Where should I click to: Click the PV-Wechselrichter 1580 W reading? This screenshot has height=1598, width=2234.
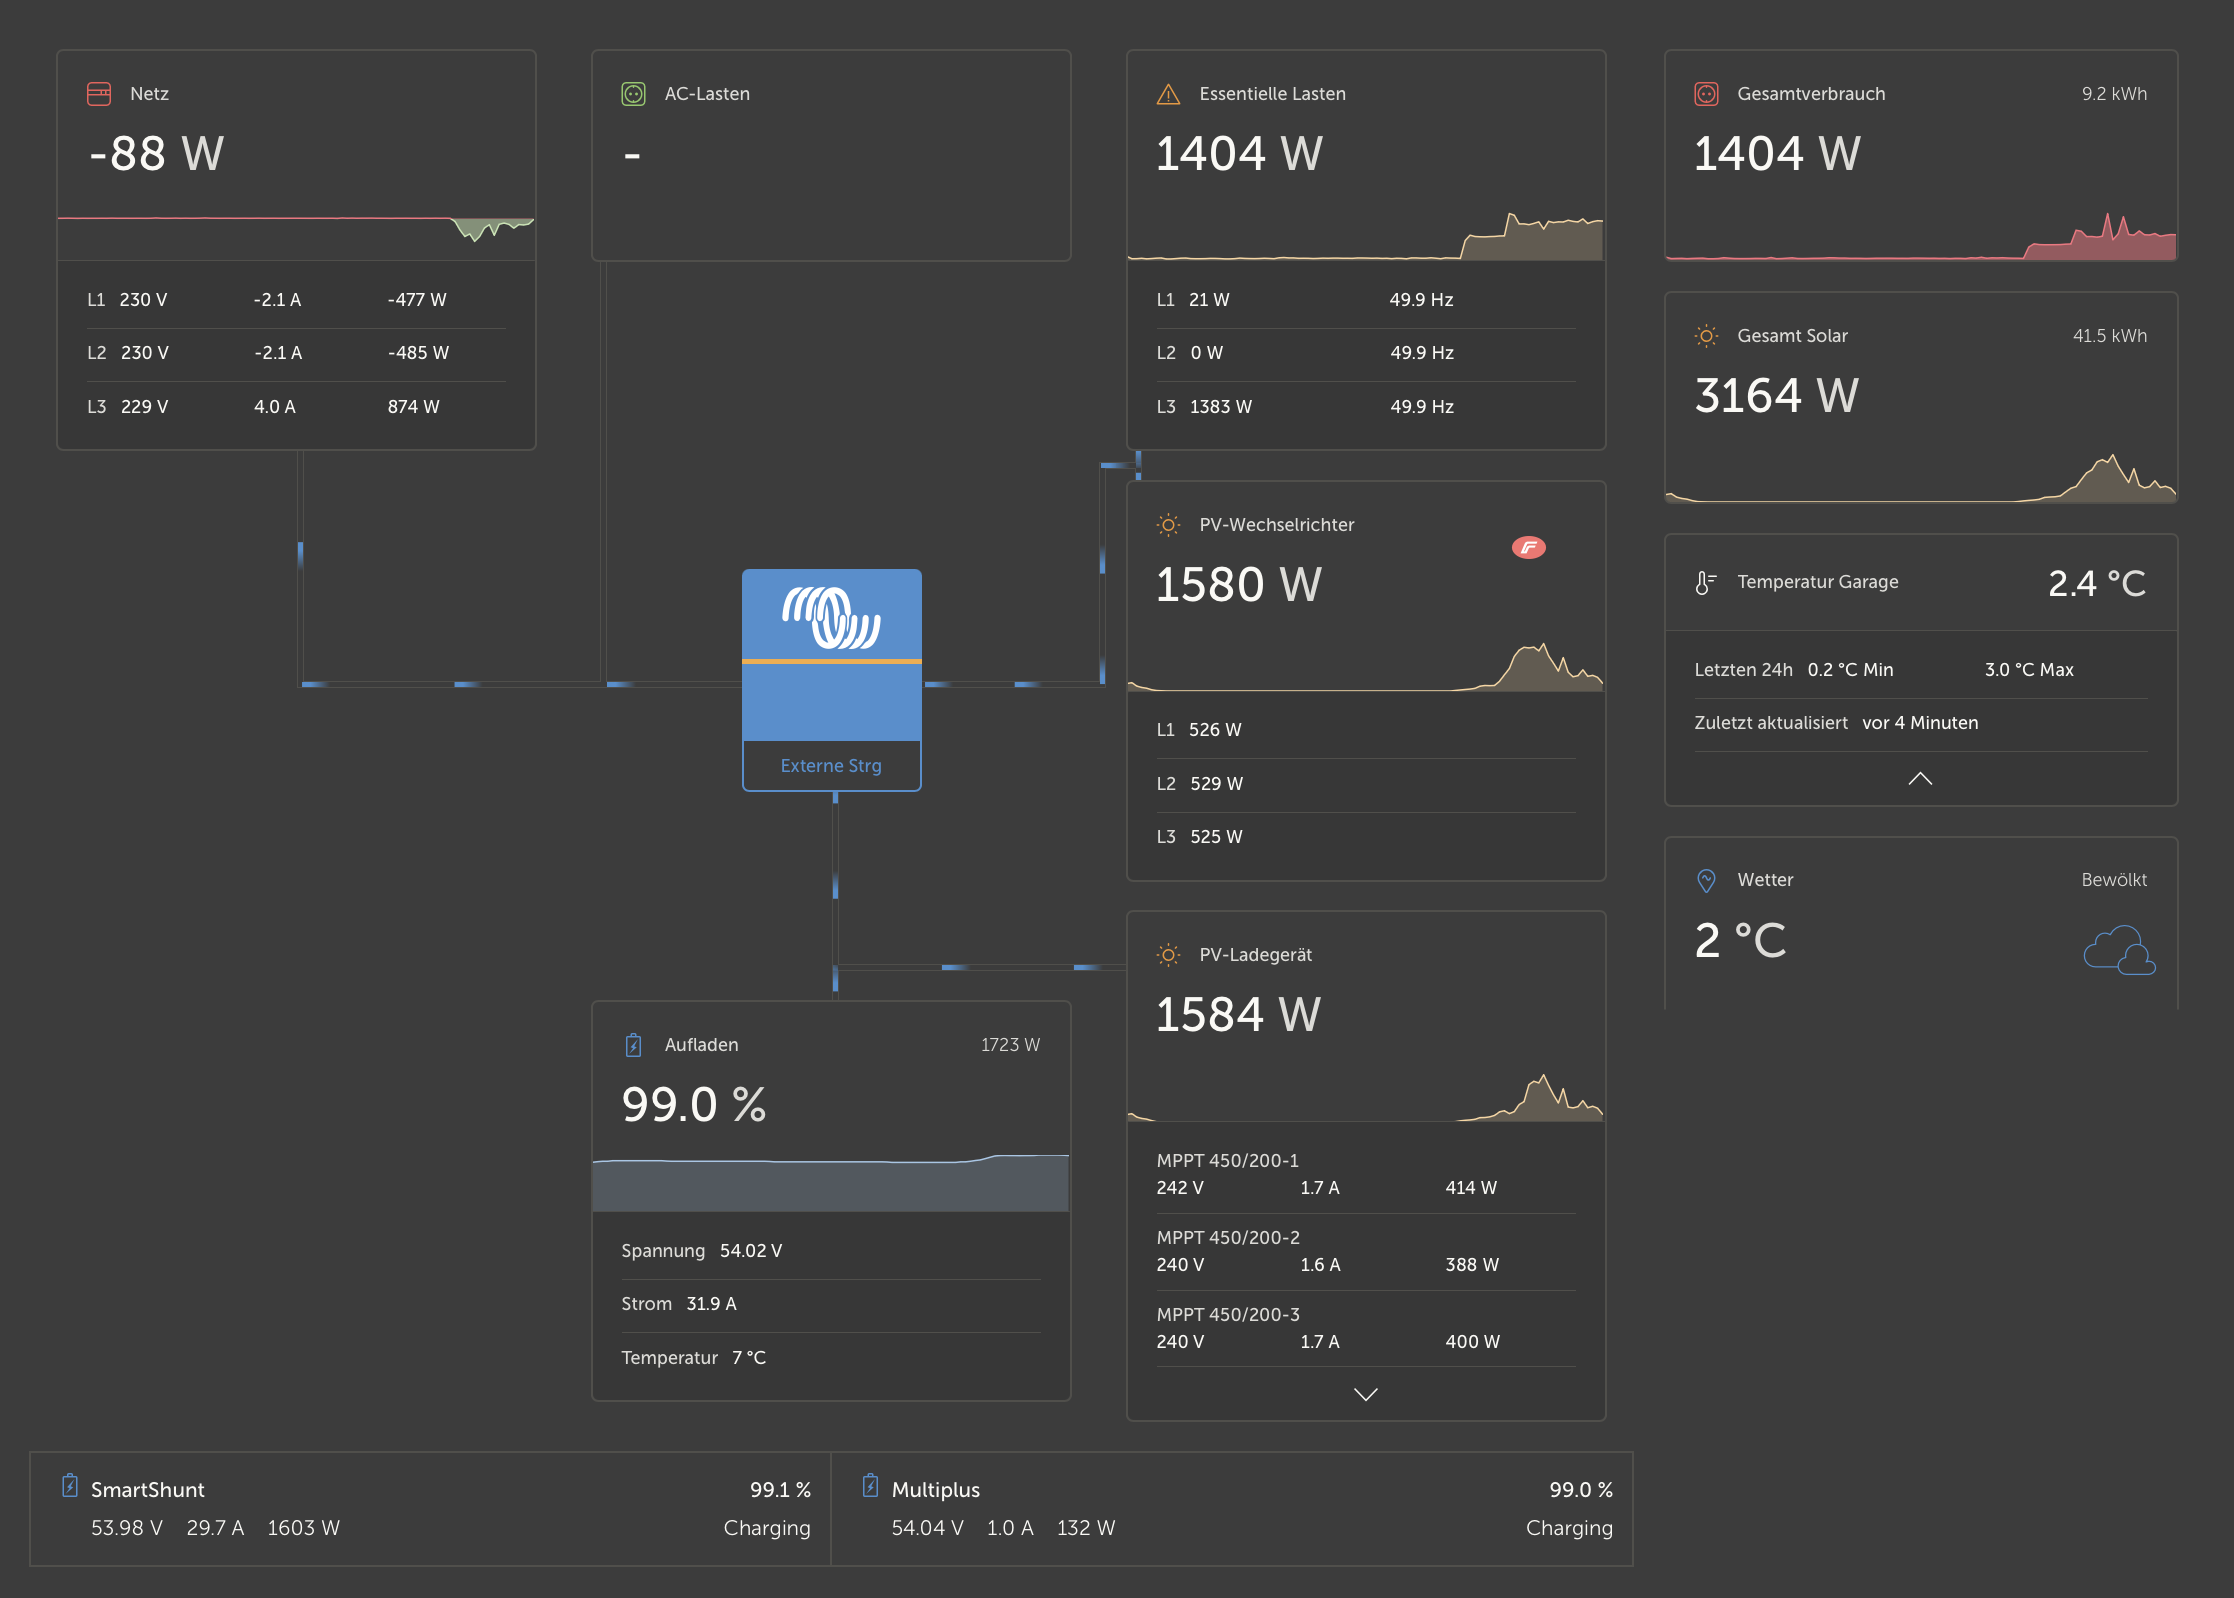click(x=1238, y=585)
